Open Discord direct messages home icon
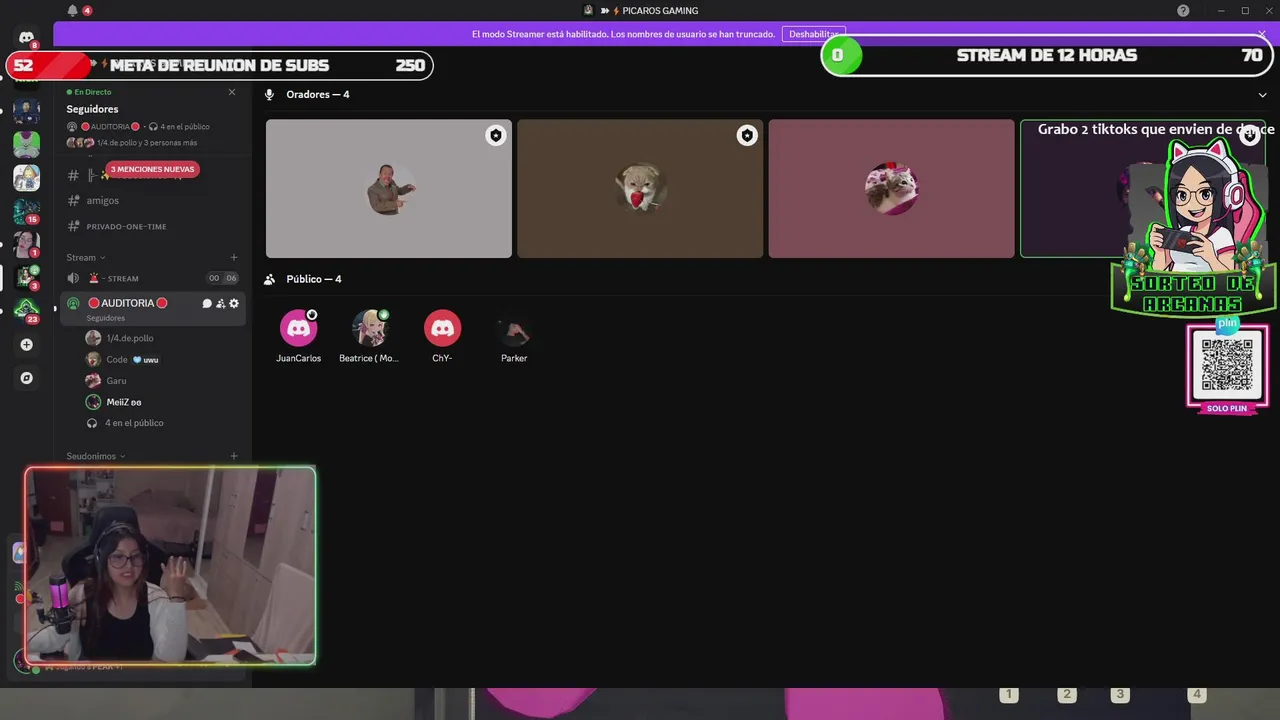The image size is (1280, 720). tap(27, 38)
